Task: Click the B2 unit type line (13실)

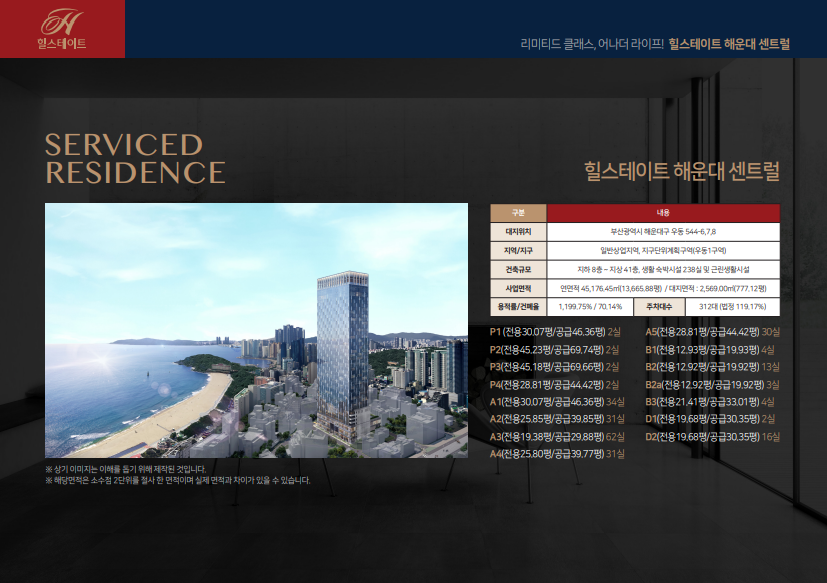Action: click(713, 367)
